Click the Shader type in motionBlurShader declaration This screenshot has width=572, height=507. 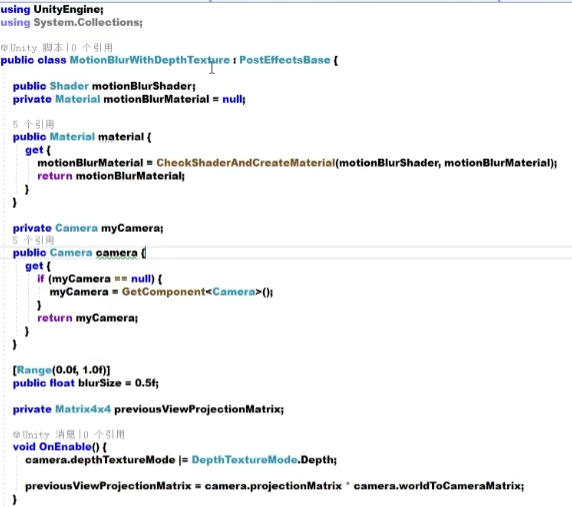click(x=69, y=86)
